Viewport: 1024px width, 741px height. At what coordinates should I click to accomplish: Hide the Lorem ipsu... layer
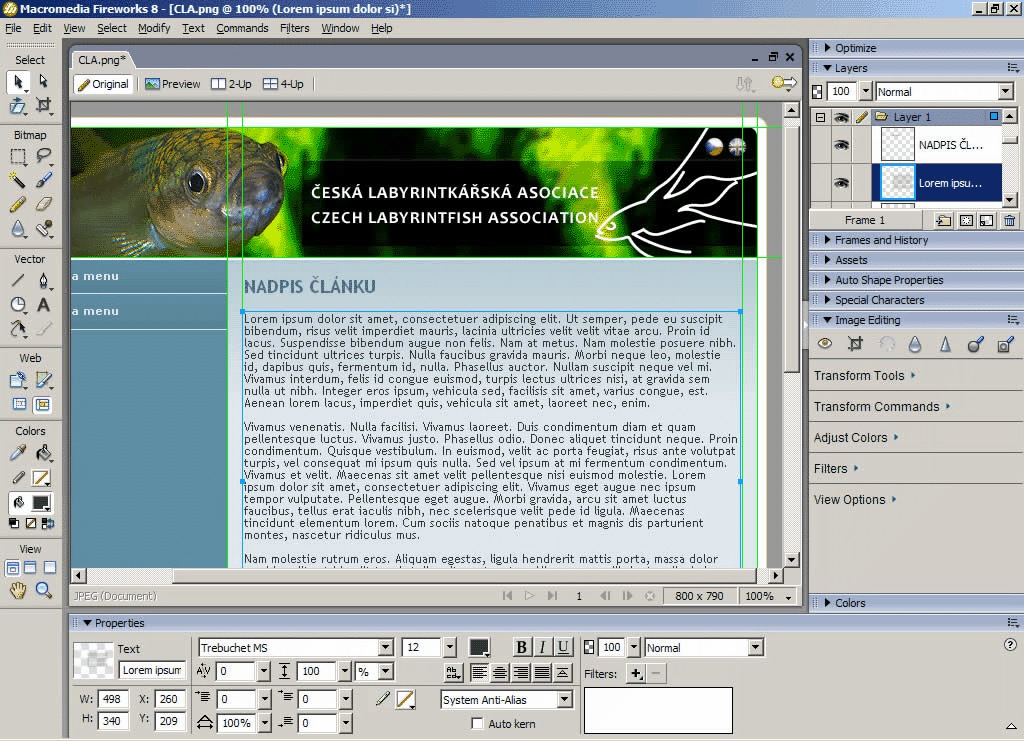(841, 183)
